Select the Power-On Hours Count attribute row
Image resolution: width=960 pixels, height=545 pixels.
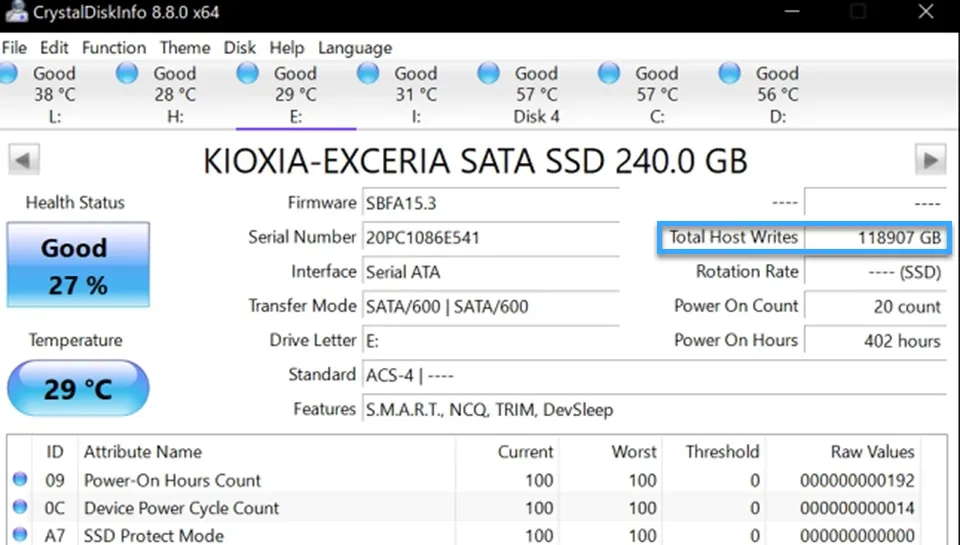[465, 480]
